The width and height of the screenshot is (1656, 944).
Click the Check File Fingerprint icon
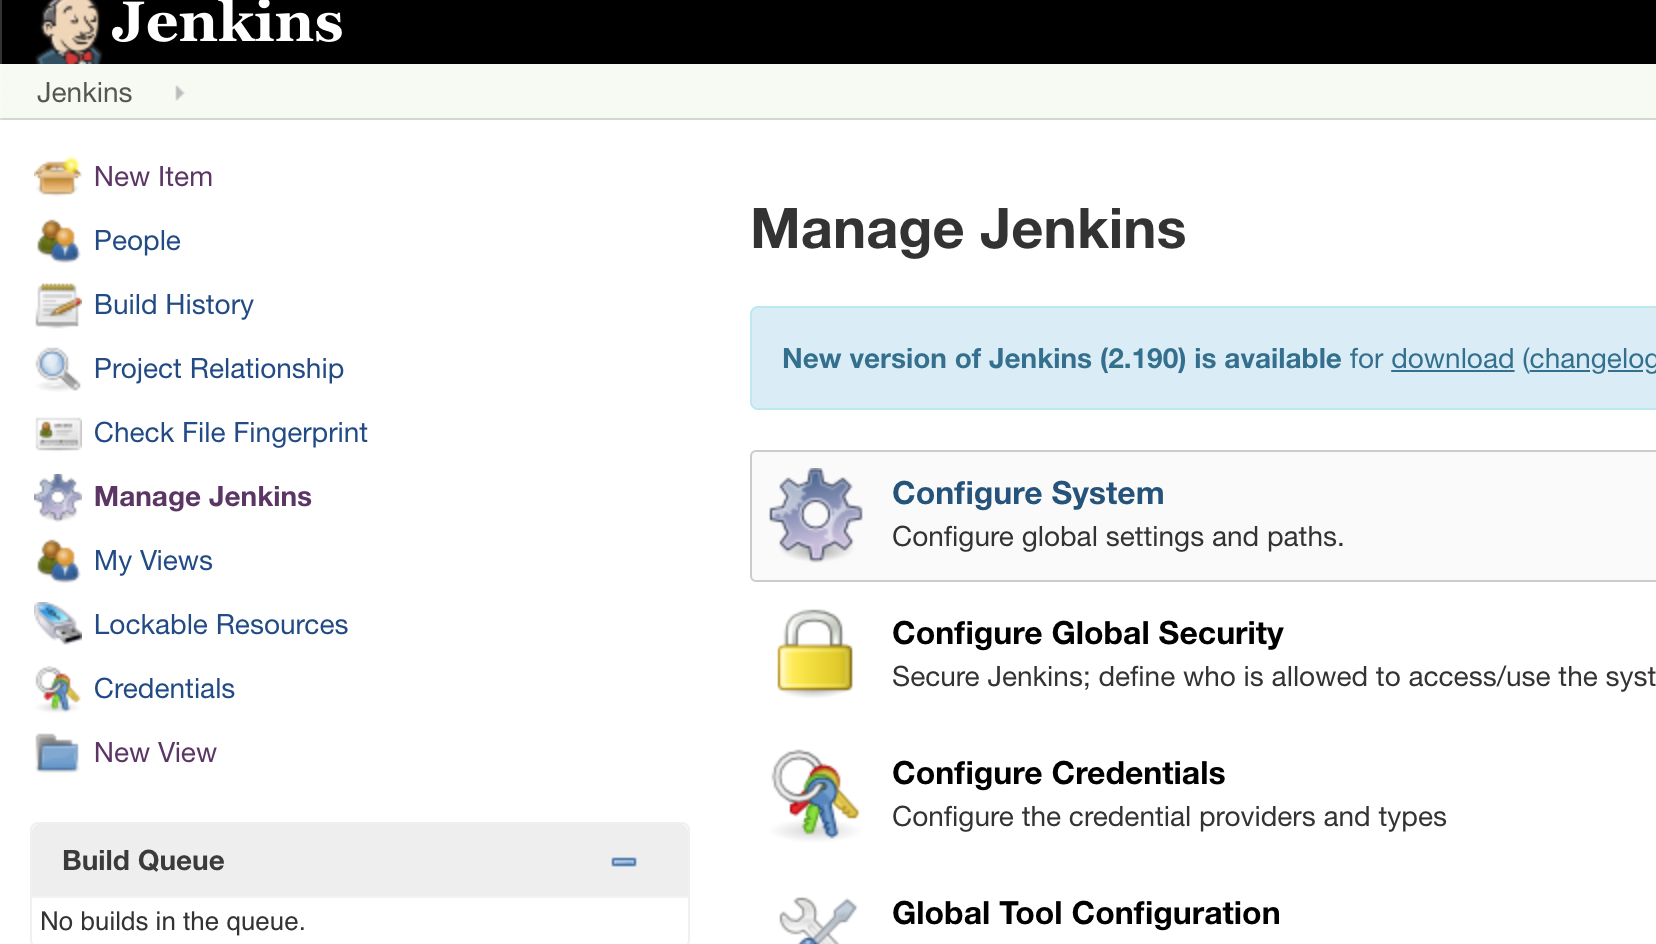58,433
